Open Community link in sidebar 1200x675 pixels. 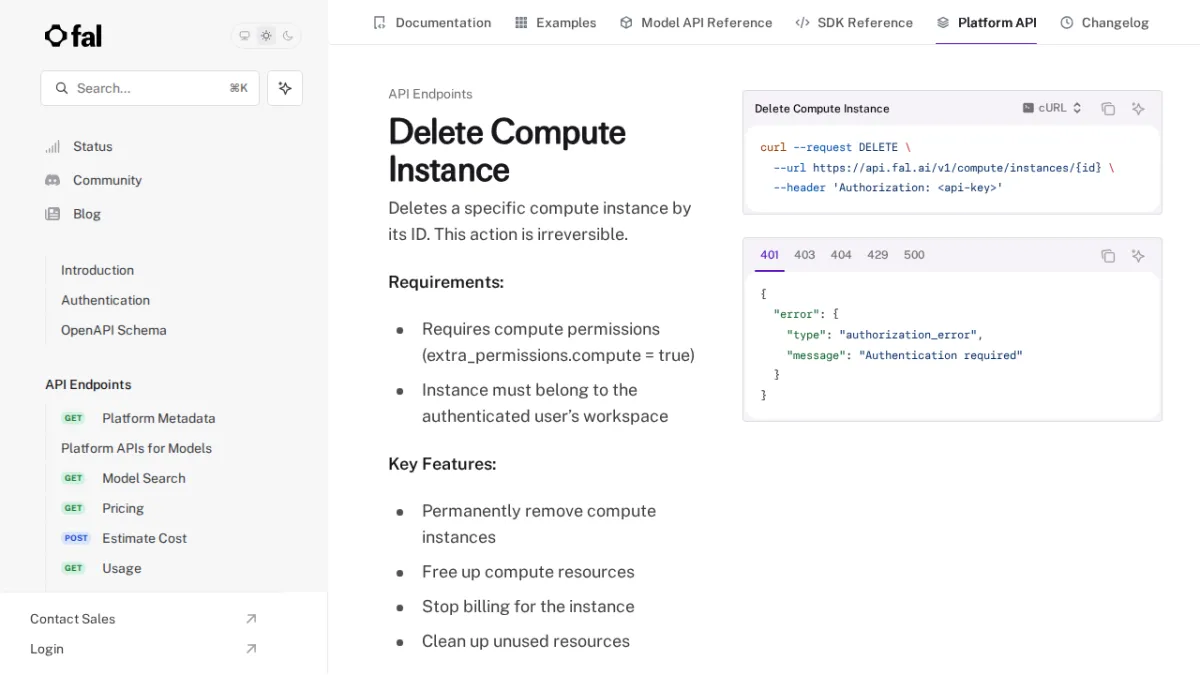(x=107, y=180)
